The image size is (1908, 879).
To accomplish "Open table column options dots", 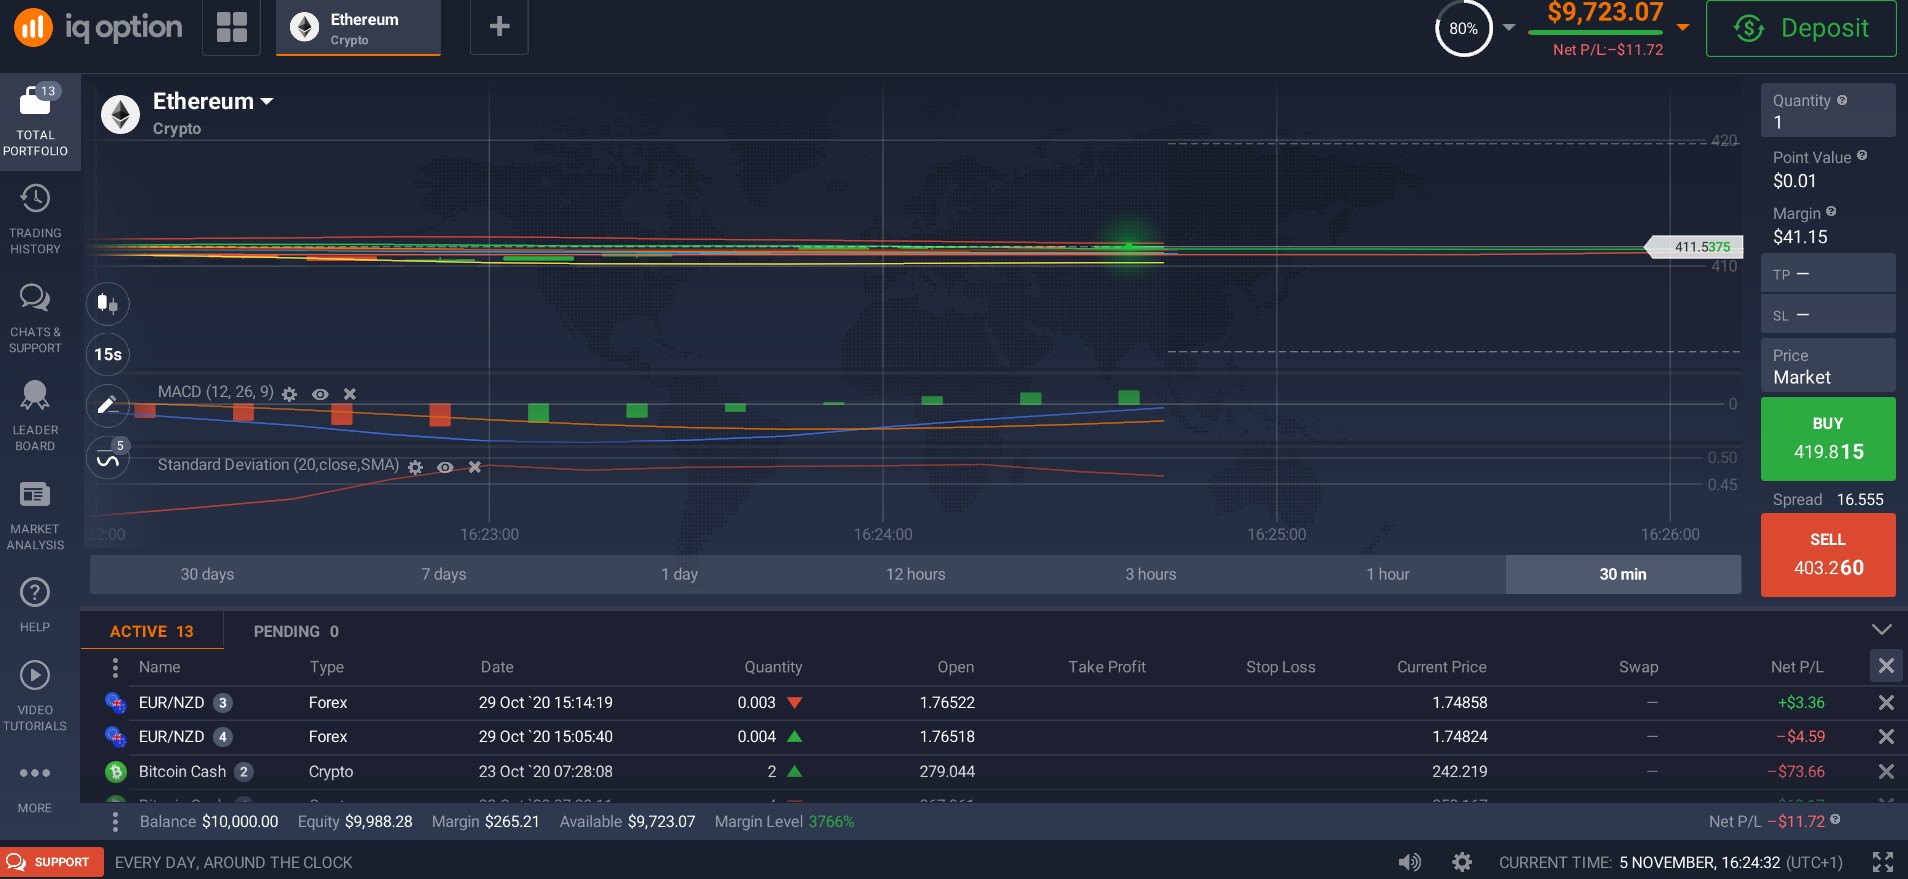I will tap(115, 667).
